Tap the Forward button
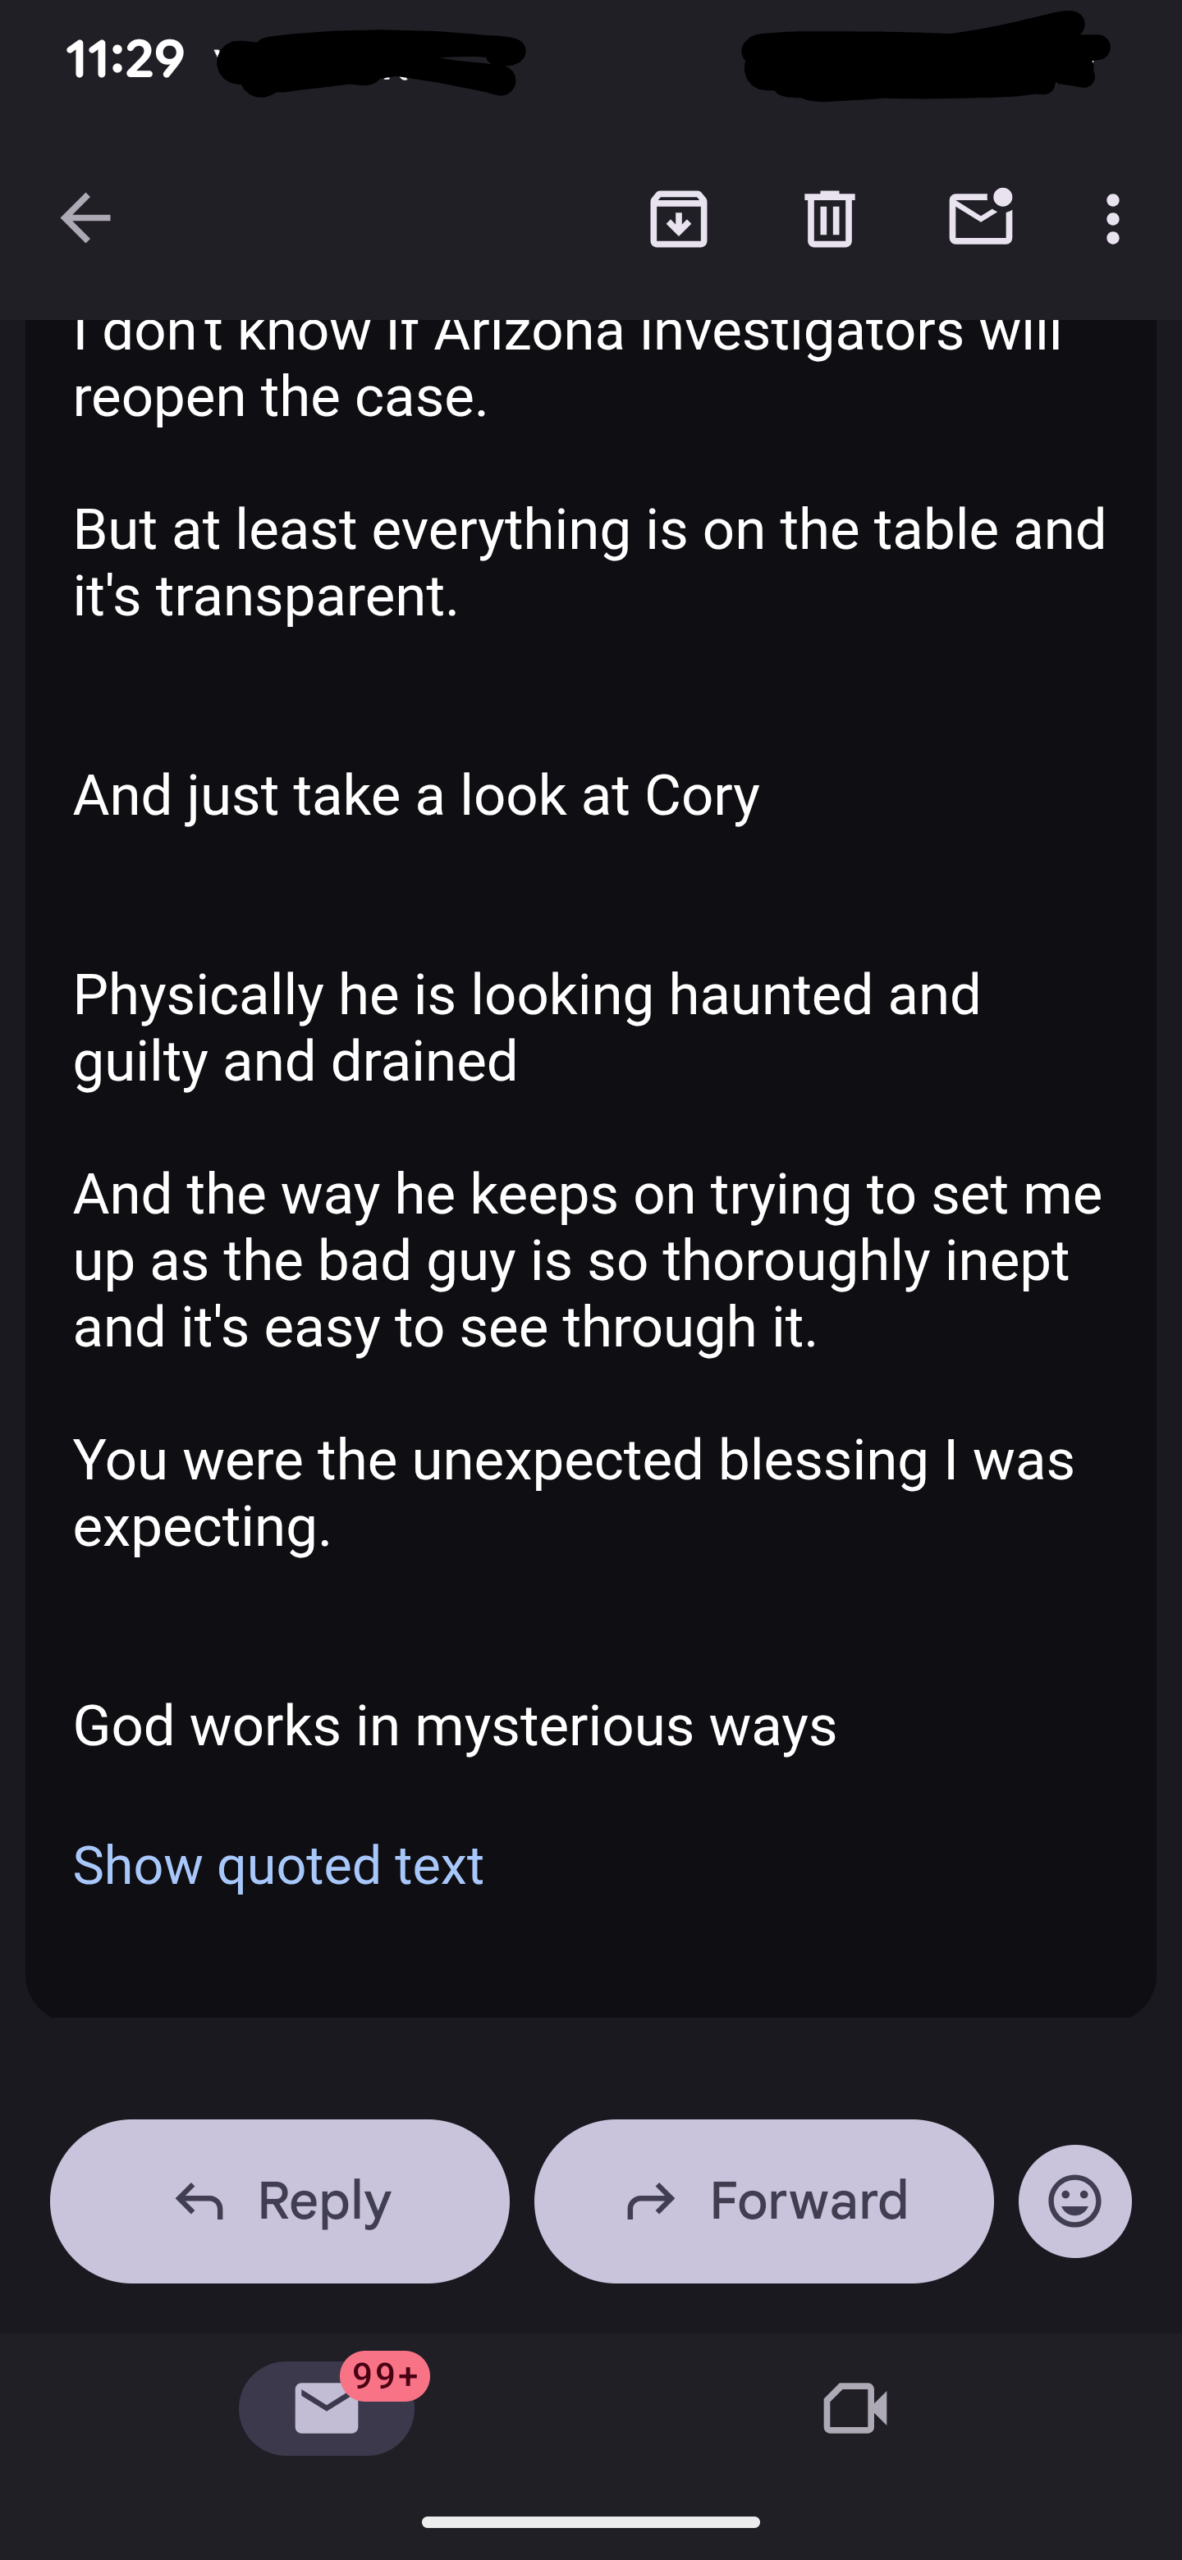Screen dimensions: 1182x2560 [764, 2200]
